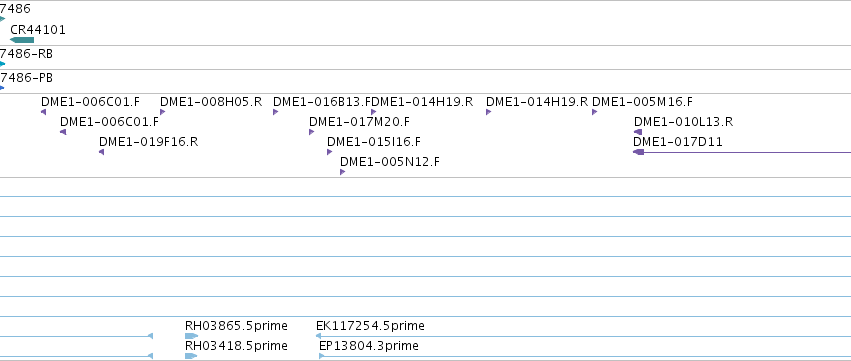
Task: Click the DME1-016B13.F label text
Action: 322,102
